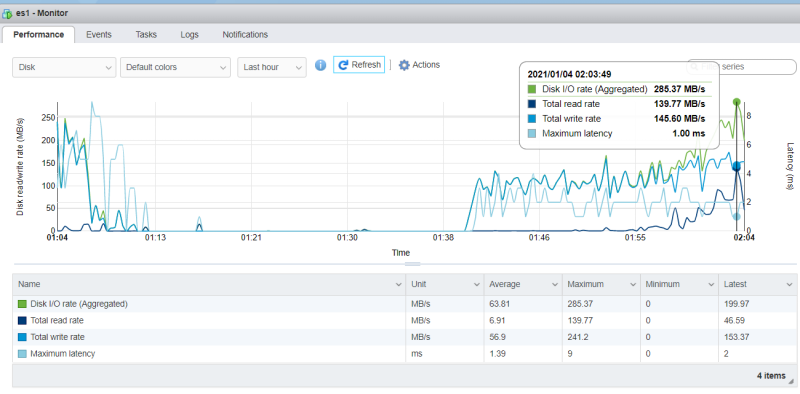
Task: Expand the Maximum column header menu arrow
Action: pos(633,285)
